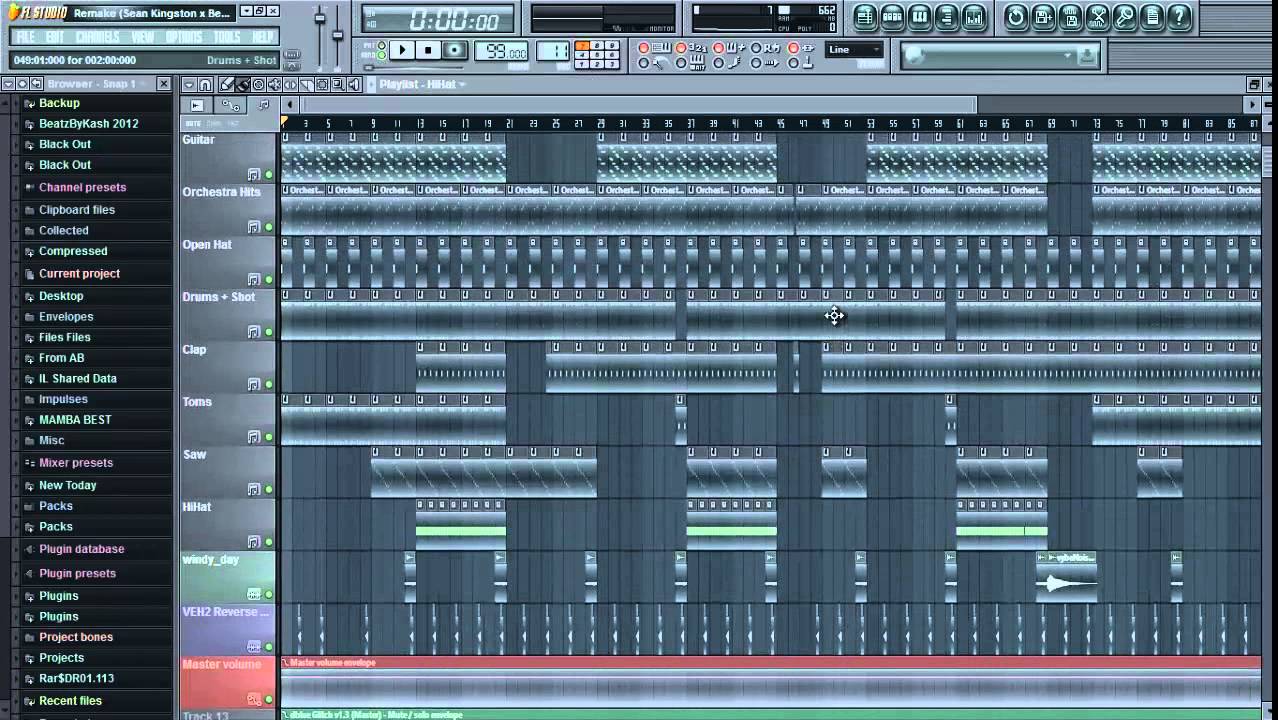
Task: Expand the Mixer presets folder
Action: (75, 462)
